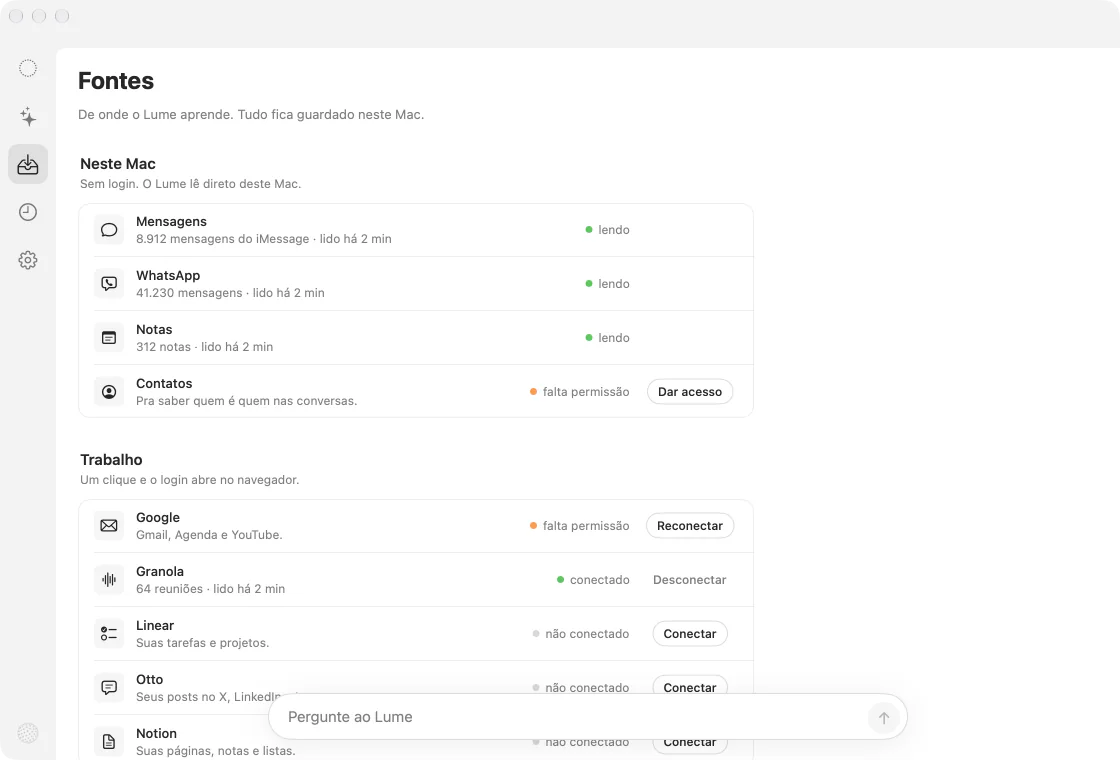Click the Contatos person icon

coord(109,391)
